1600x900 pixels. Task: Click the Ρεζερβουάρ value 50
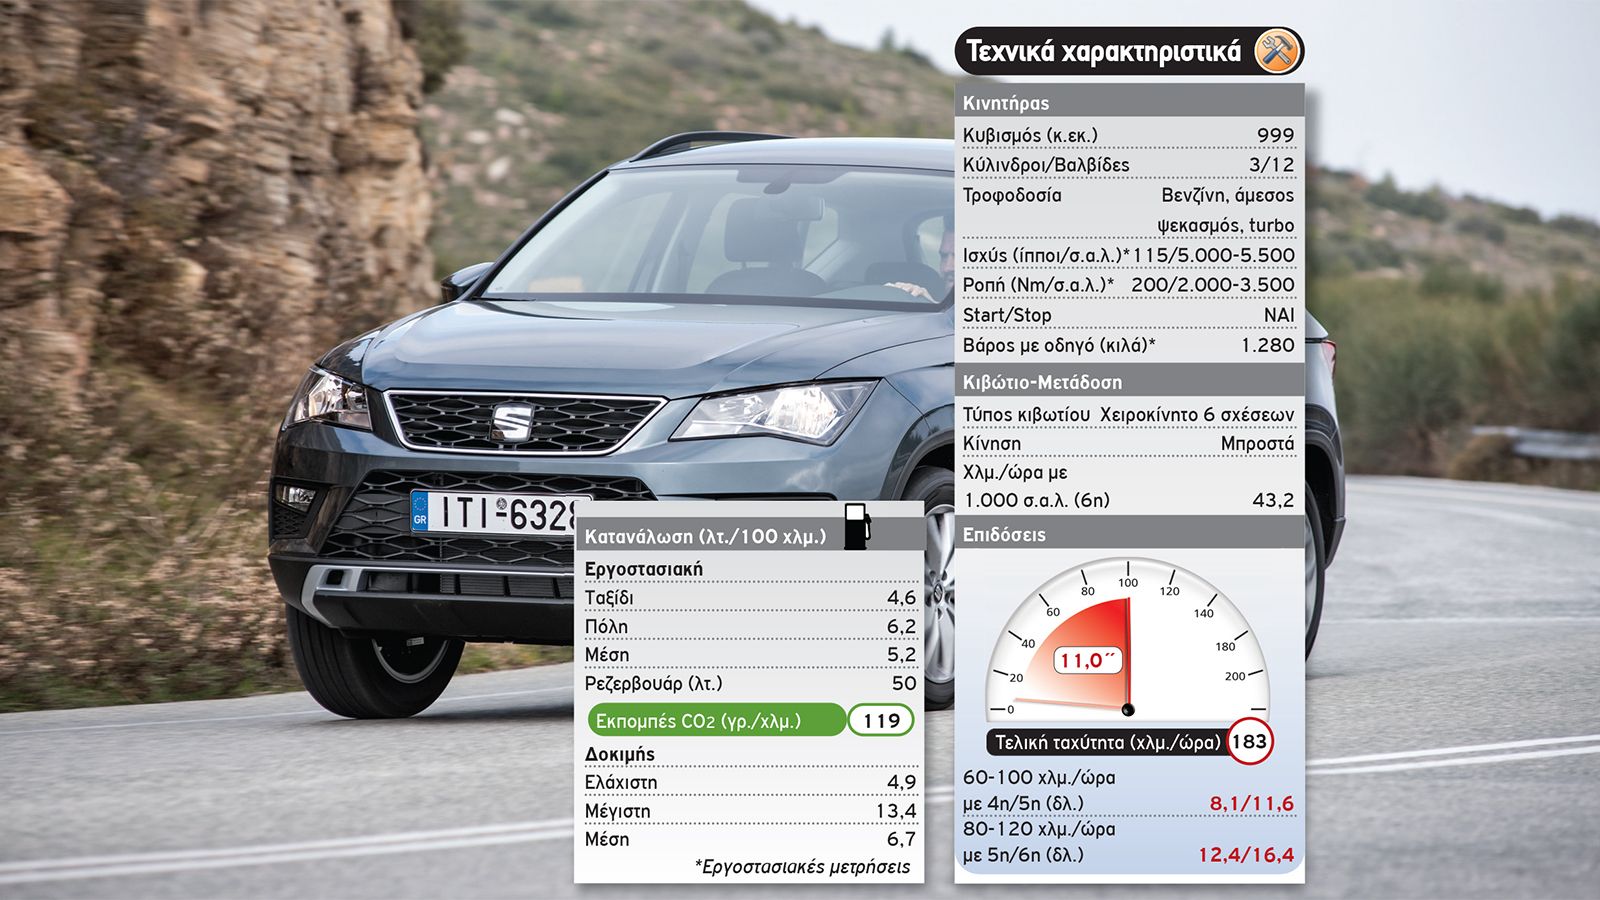[904, 684]
